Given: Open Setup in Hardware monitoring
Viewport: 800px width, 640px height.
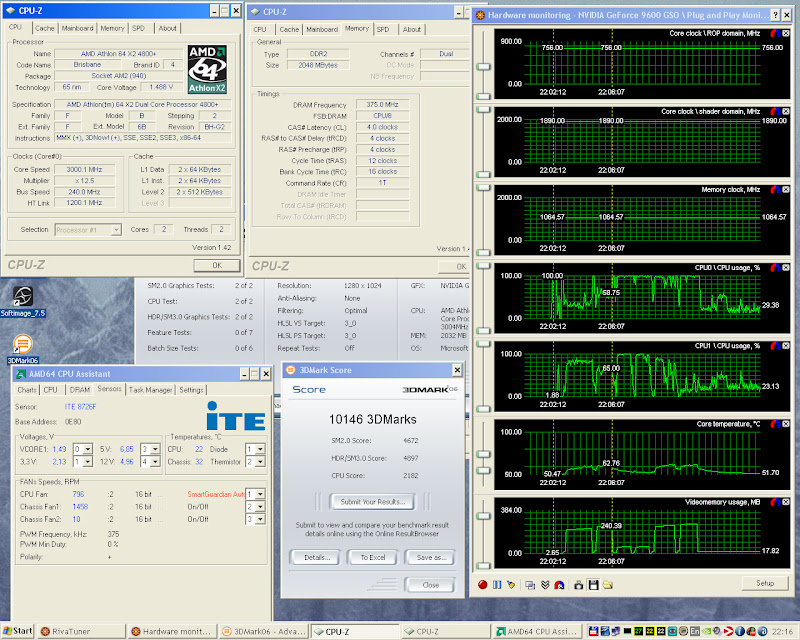Looking at the screenshot, I should point(765,583).
